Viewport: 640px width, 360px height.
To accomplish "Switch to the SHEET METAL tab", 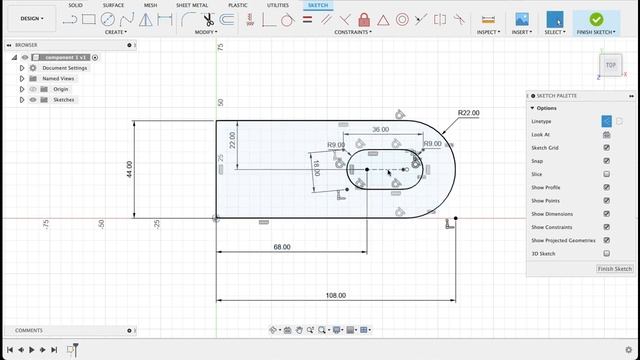I will pyautogui.click(x=192, y=5).
